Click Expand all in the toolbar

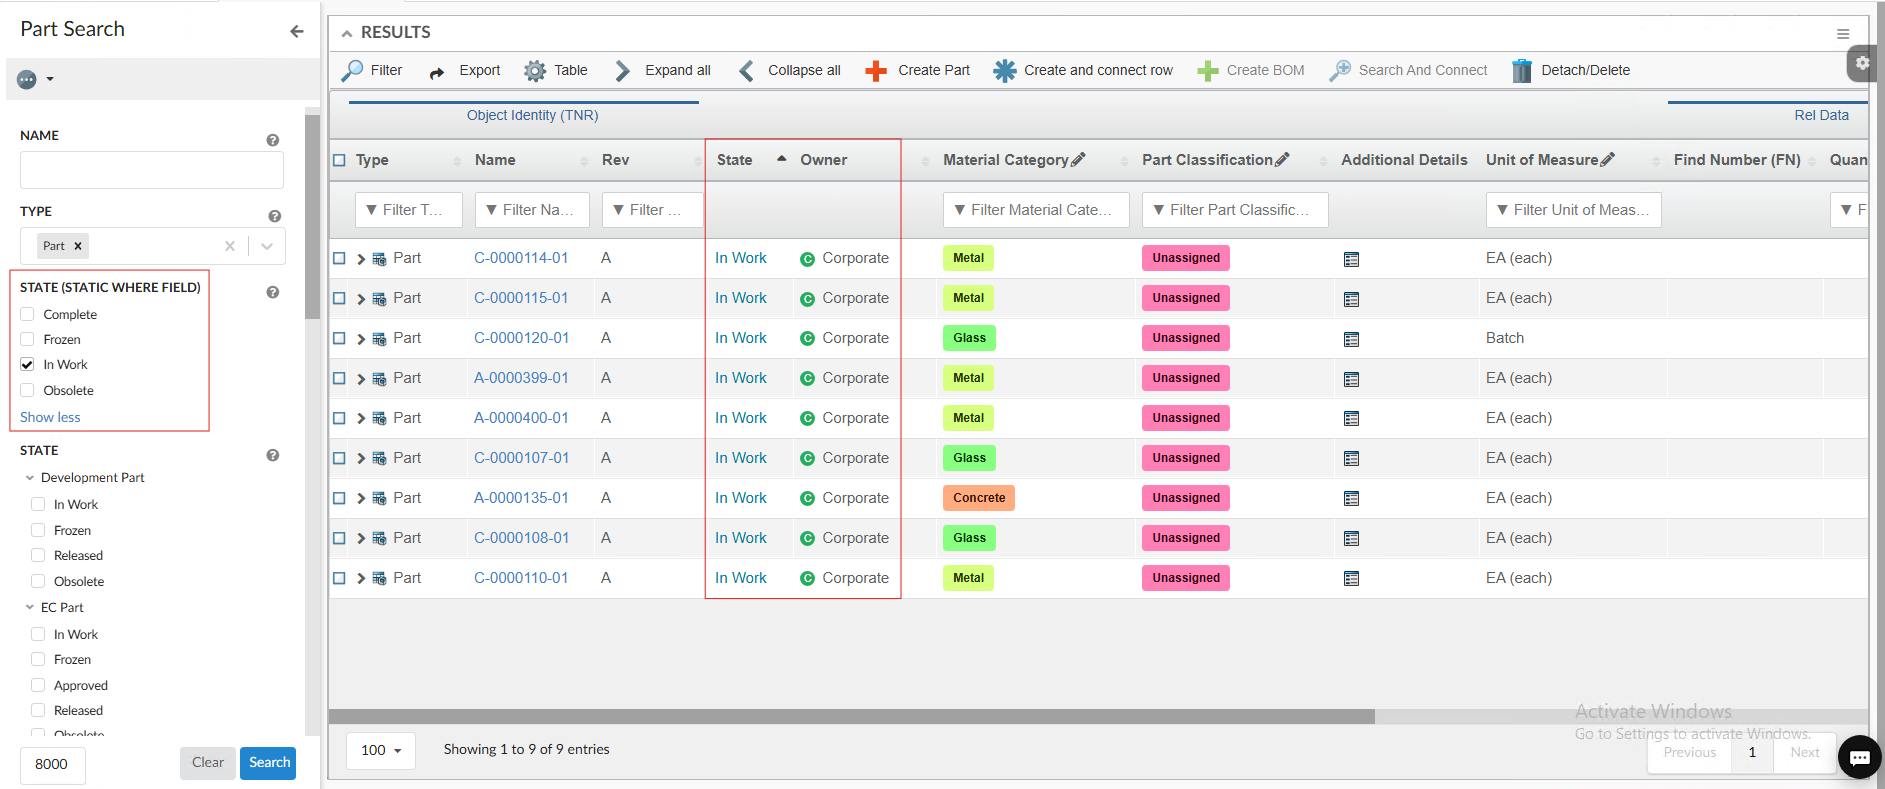click(x=664, y=71)
